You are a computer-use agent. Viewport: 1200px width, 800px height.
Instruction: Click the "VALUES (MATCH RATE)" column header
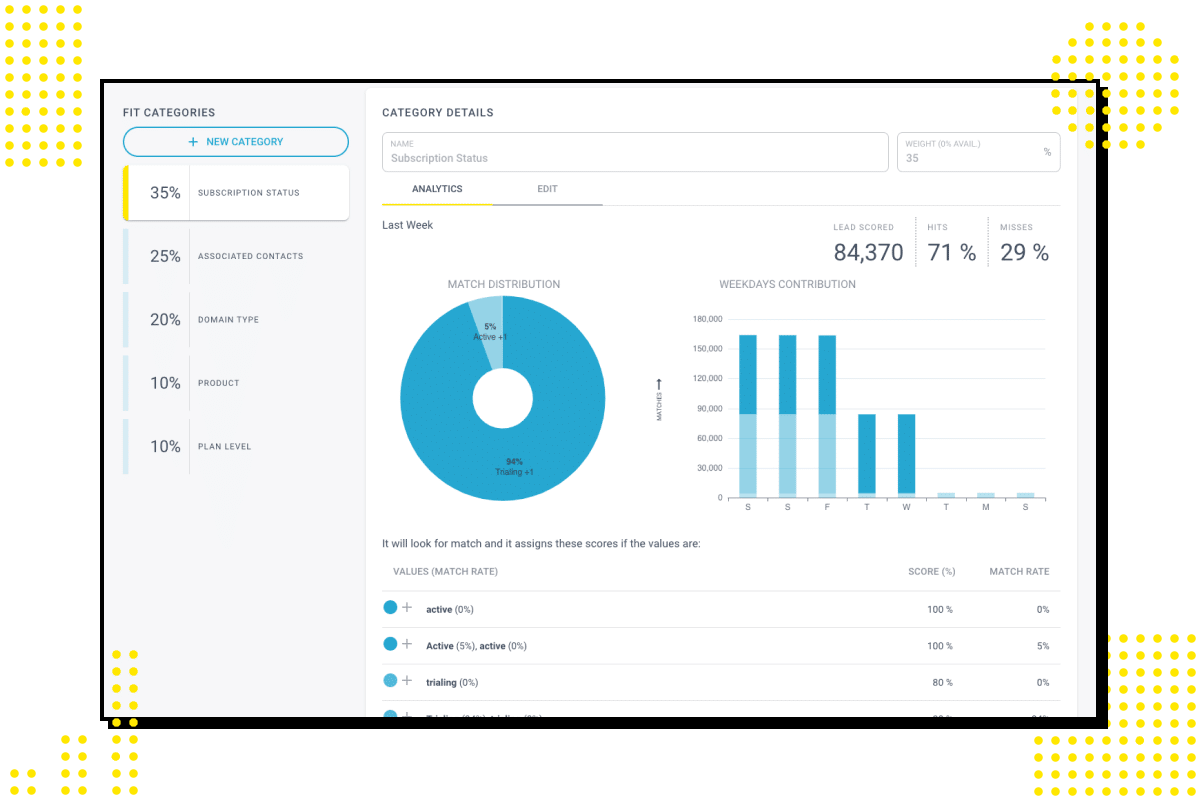(x=446, y=572)
